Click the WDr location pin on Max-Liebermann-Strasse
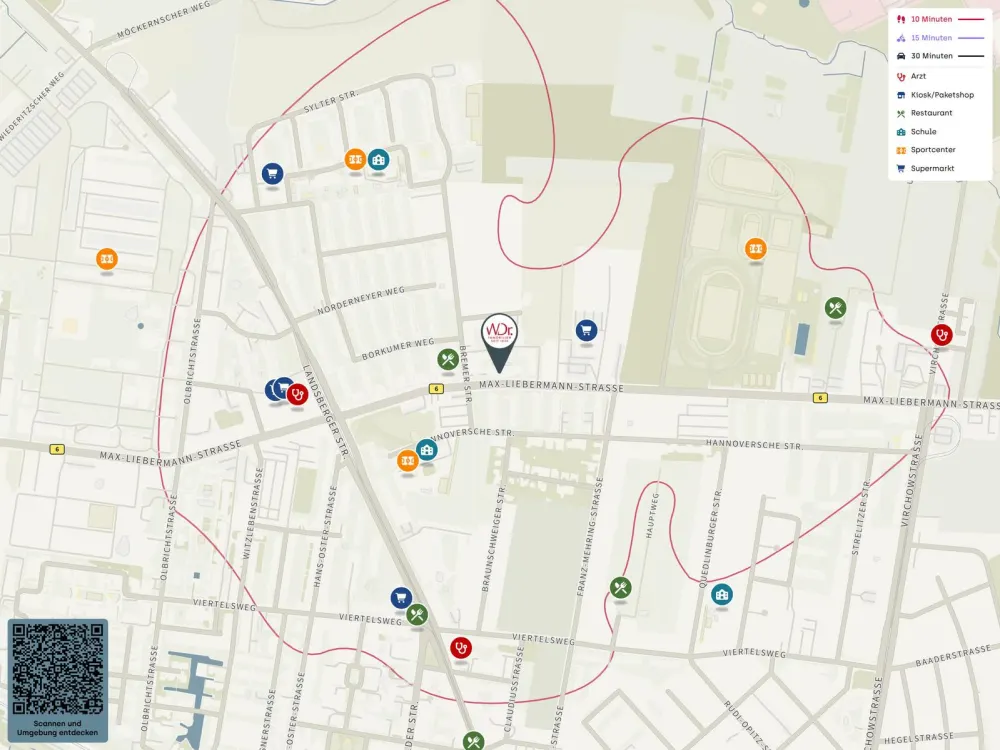Image resolution: width=1000 pixels, height=750 pixels. pyautogui.click(x=499, y=341)
